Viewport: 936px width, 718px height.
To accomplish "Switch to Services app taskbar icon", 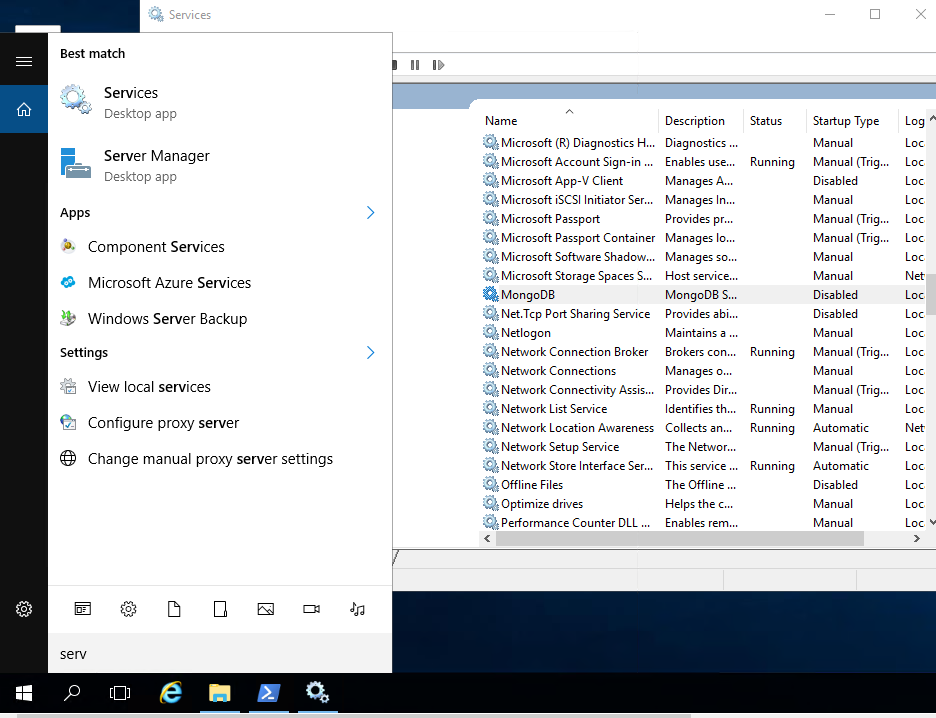I will [318, 693].
